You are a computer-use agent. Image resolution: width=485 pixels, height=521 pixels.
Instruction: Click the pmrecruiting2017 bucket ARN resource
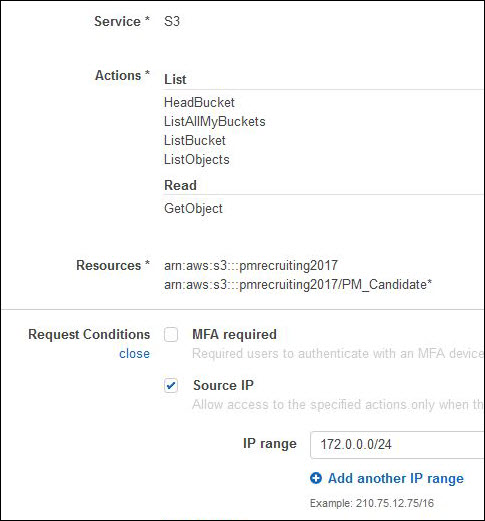click(x=251, y=266)
